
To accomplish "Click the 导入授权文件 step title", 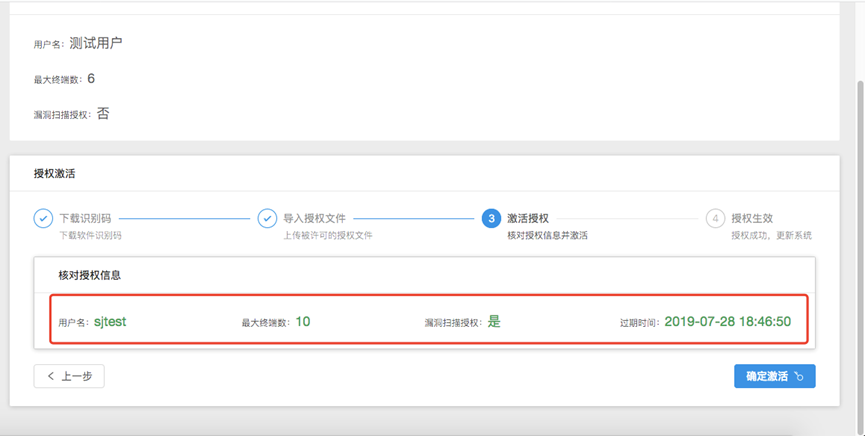I will click(314, 219).
